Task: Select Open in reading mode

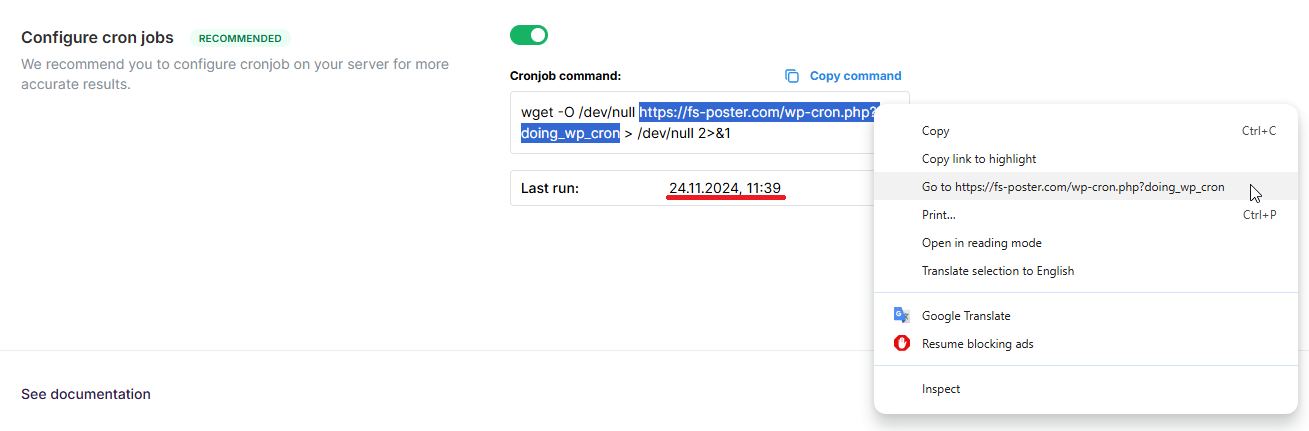Action: coord(1085,243)
